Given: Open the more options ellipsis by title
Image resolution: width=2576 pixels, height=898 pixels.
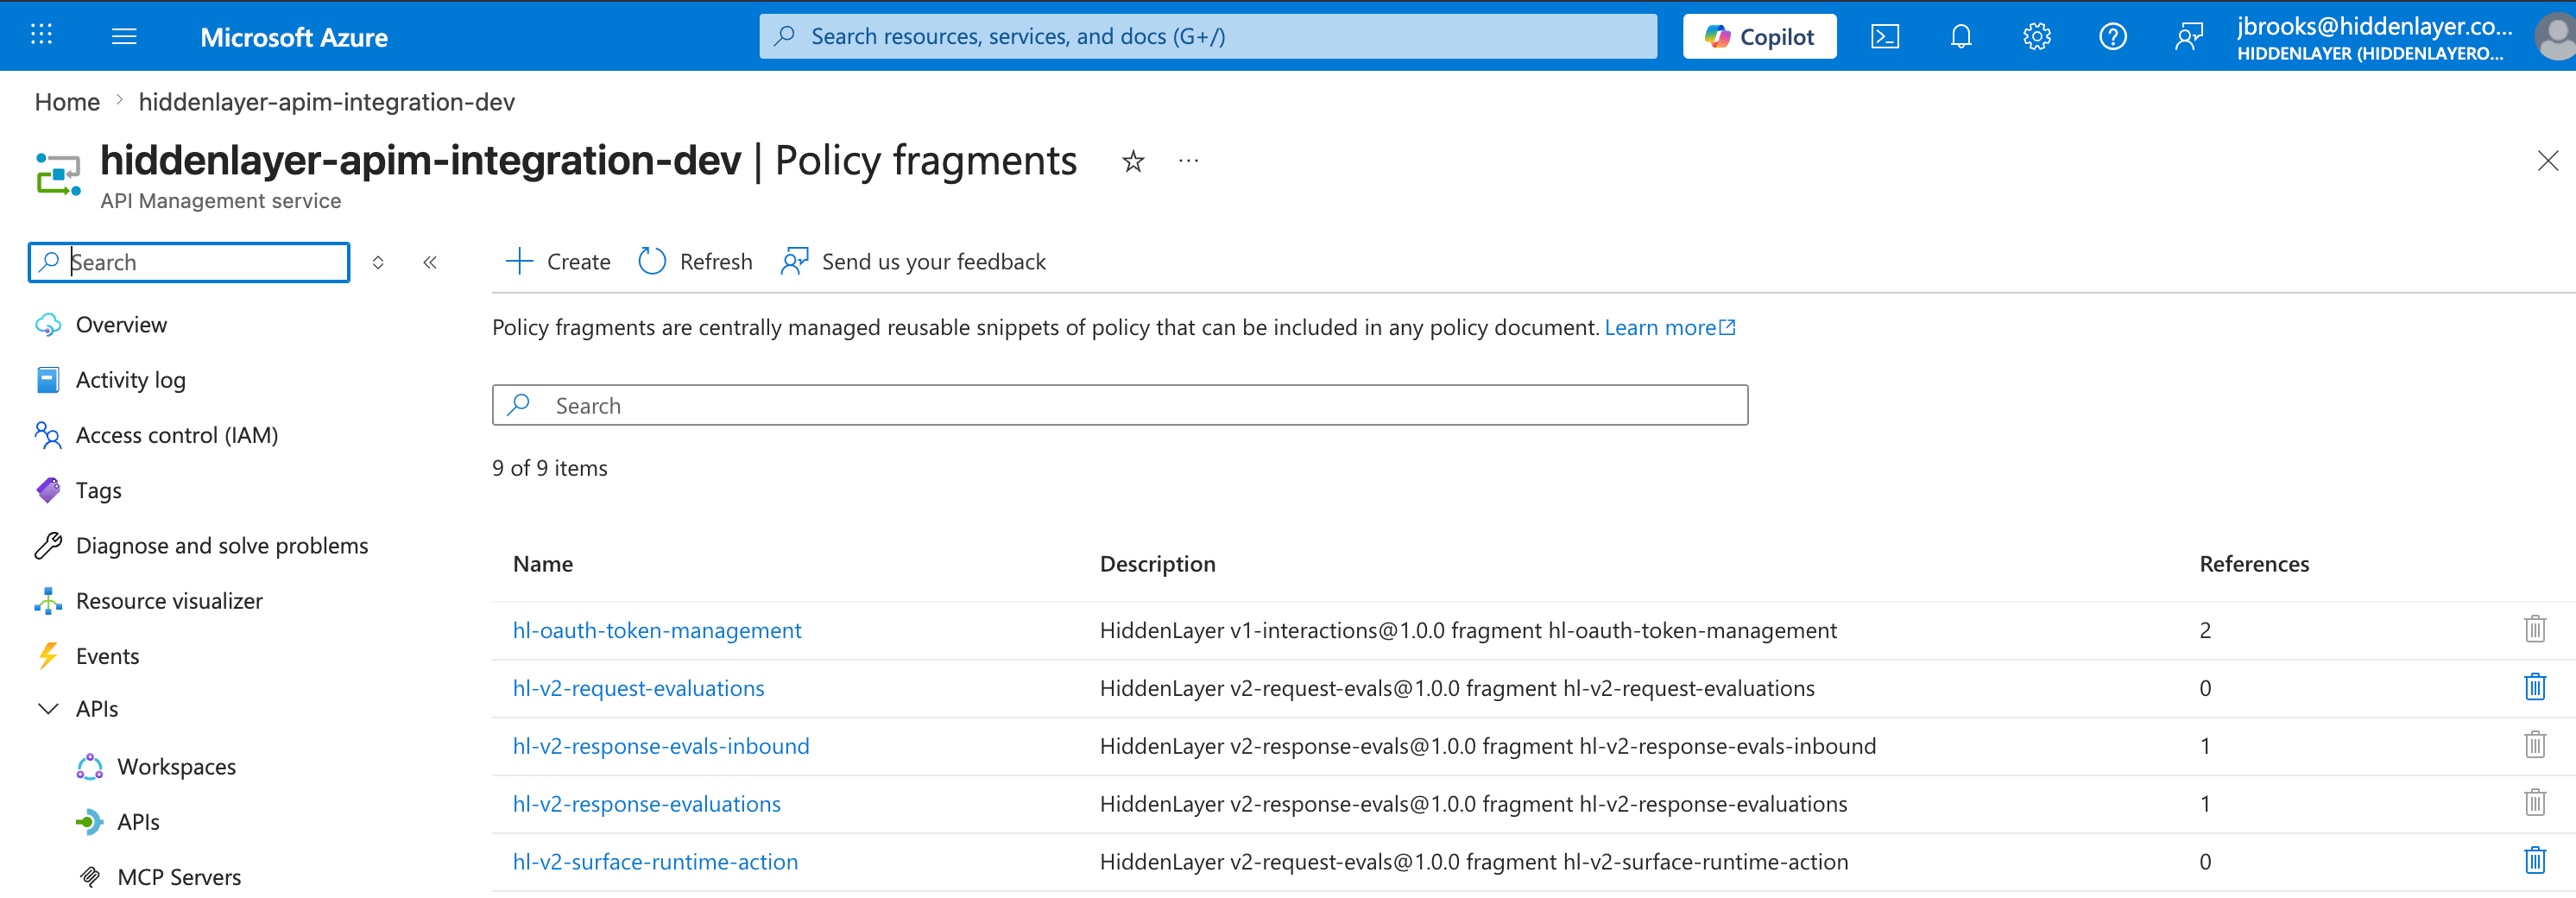Looking at the screenshot, I should [x=1188, y=161].
